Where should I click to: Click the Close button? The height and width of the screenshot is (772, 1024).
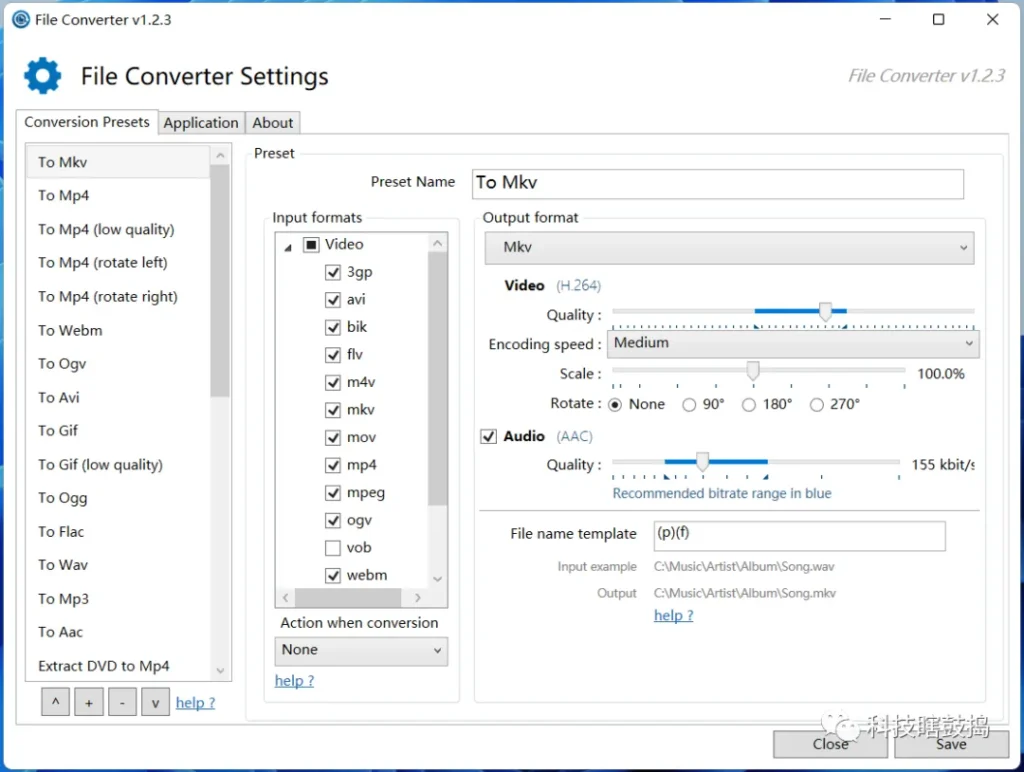830,744
